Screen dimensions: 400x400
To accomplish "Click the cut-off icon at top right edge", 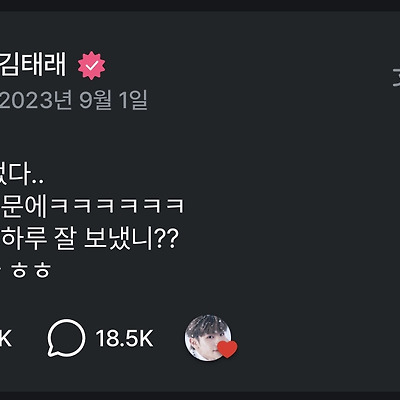I will click(396, 77).
